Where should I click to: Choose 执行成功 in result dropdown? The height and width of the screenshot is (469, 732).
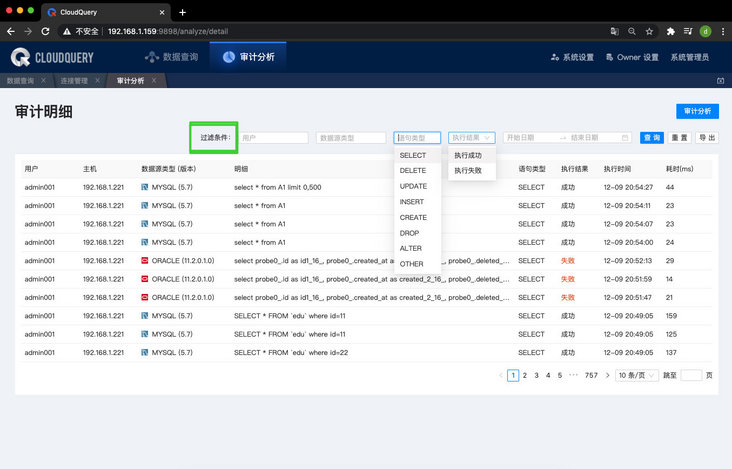(472, 155)
